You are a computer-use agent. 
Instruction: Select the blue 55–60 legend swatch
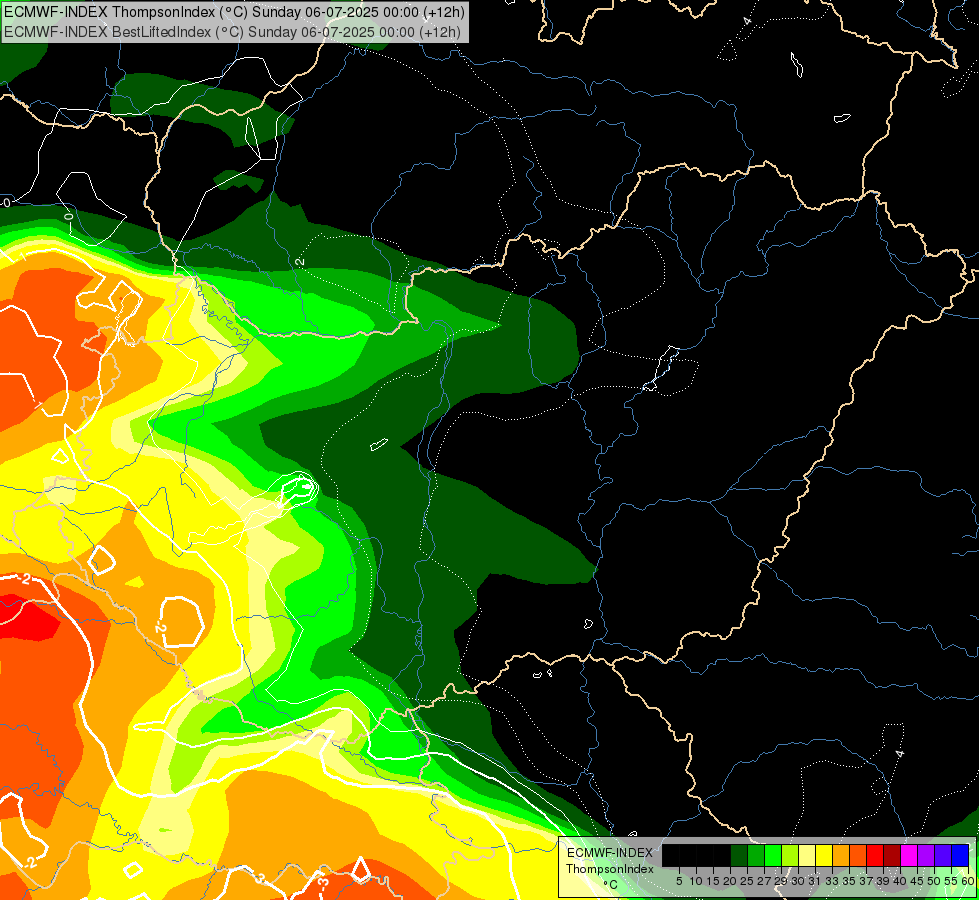960,856
